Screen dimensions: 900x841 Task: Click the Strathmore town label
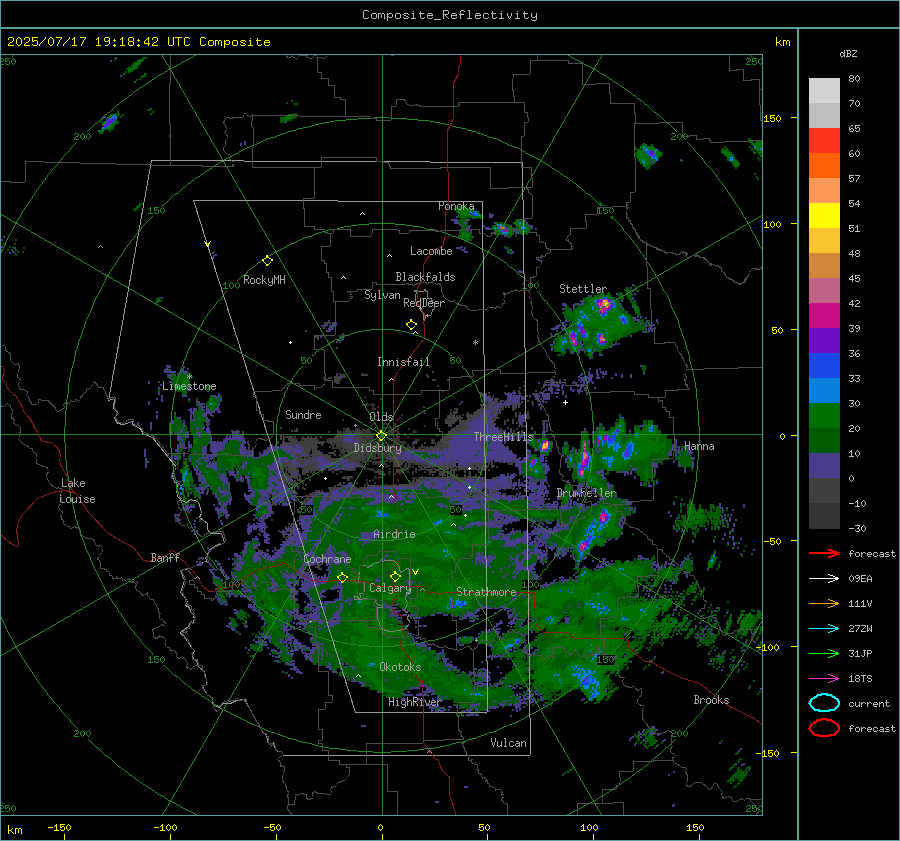(x=486, y=592)
